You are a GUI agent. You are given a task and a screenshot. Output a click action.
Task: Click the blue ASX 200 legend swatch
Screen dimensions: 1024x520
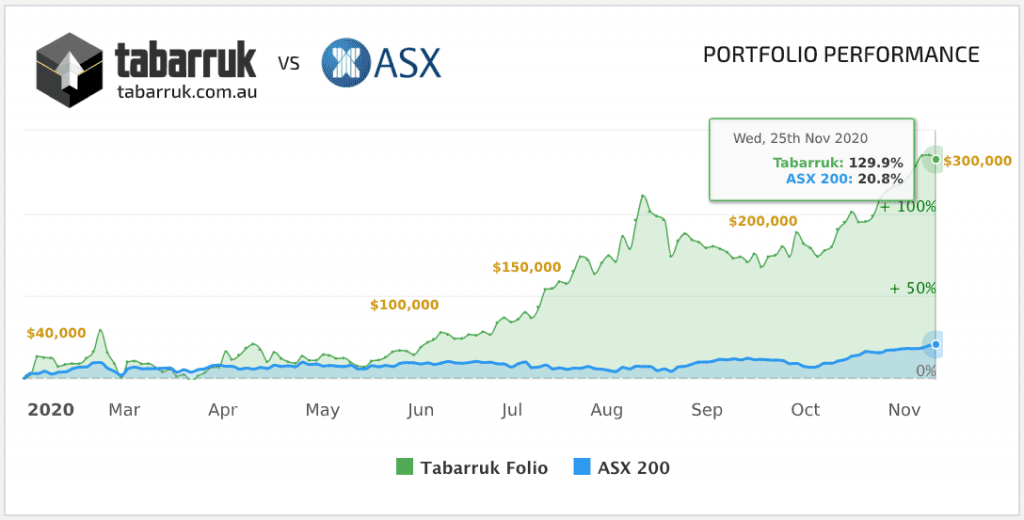(x=582, y=467)
